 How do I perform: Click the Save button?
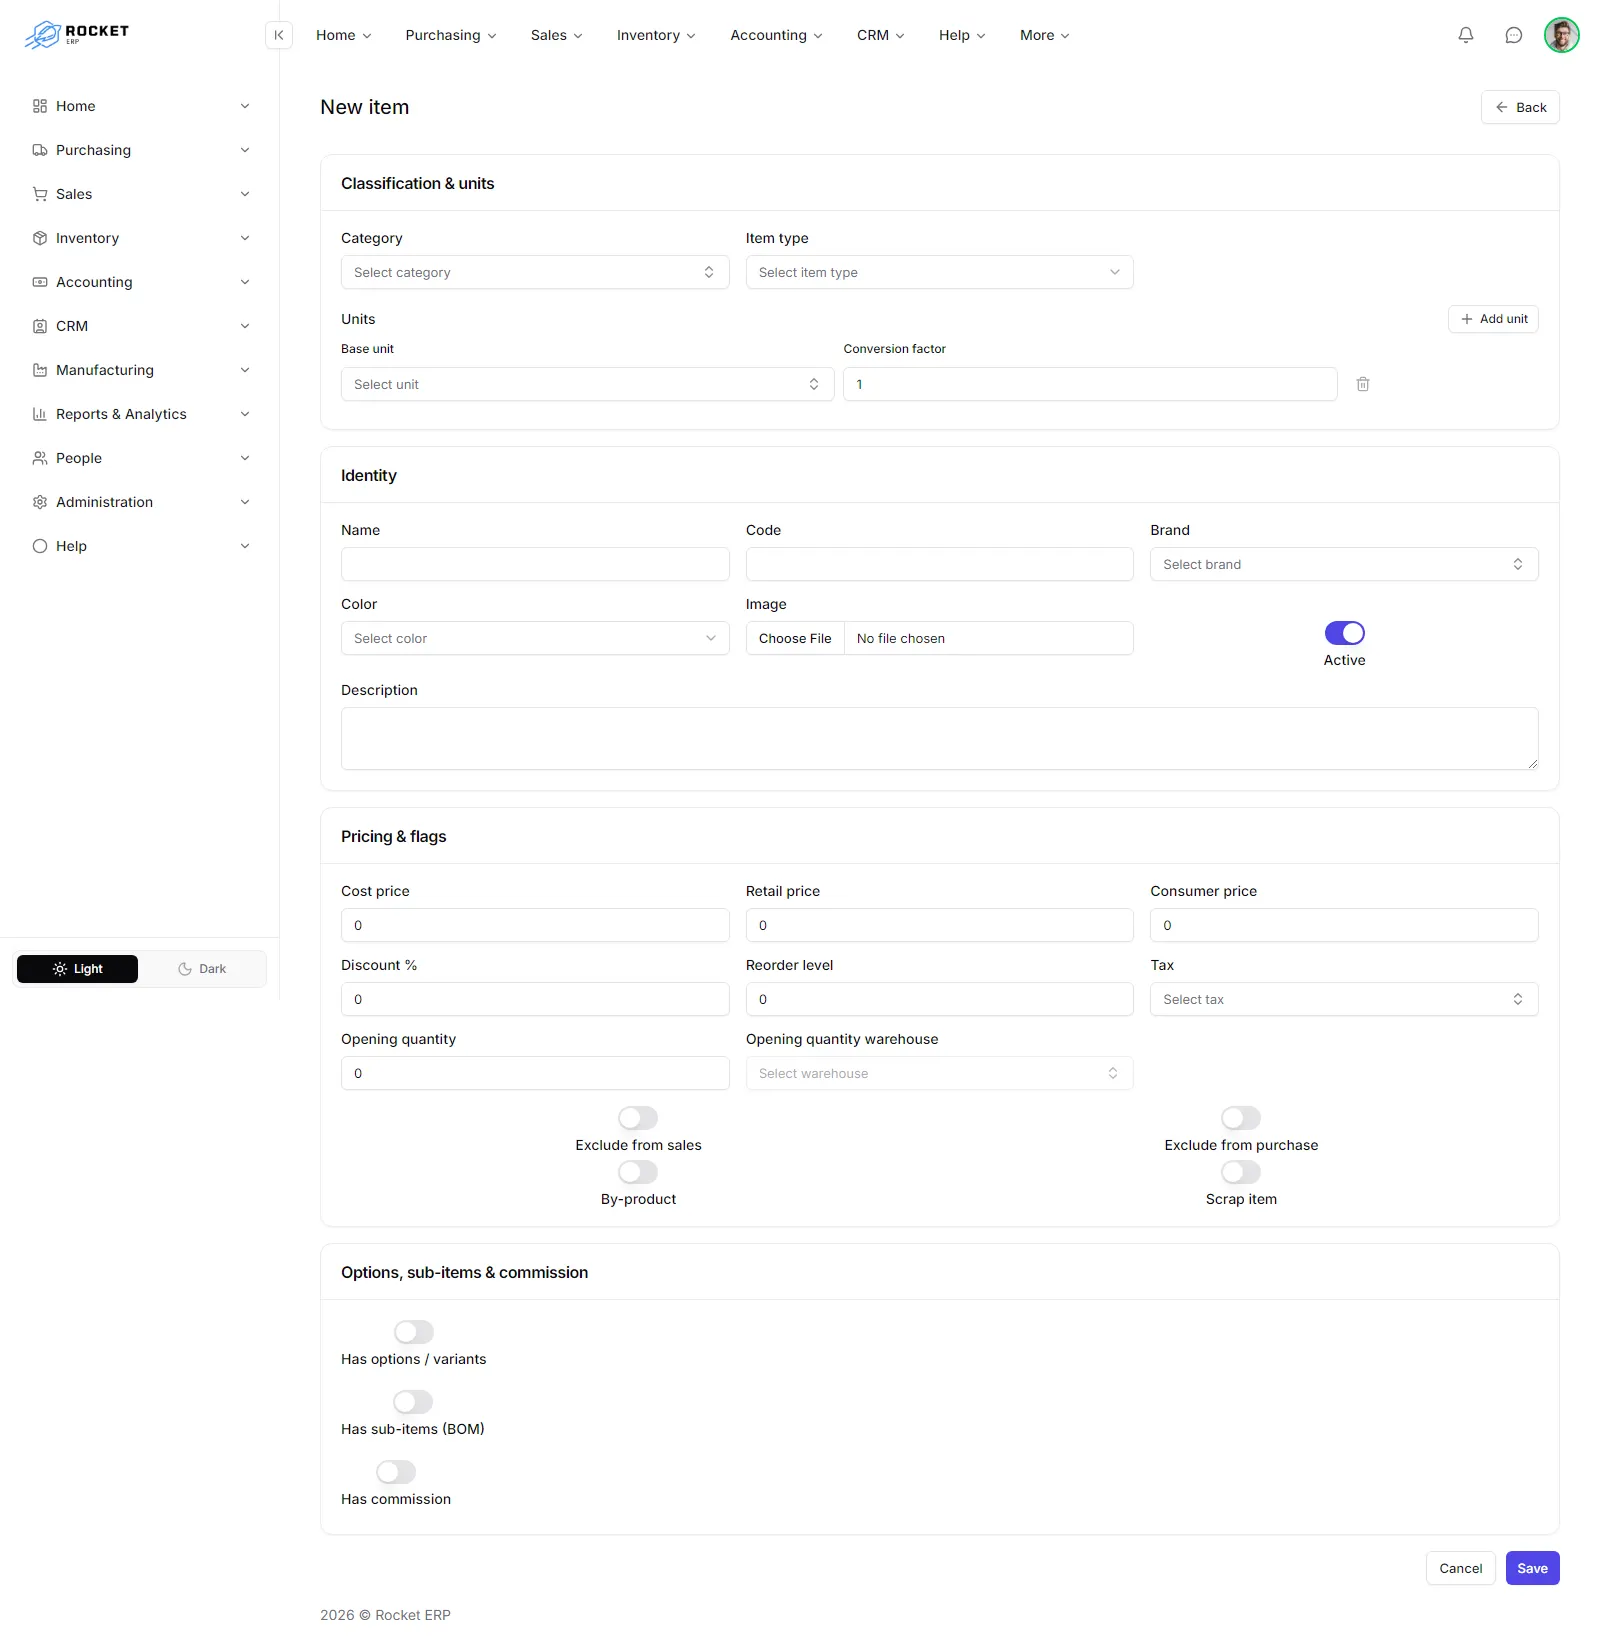click(x=1532, y=1568)
